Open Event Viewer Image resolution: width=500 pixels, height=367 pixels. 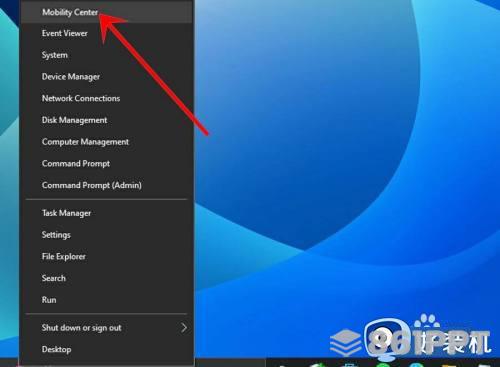[107, 33]
